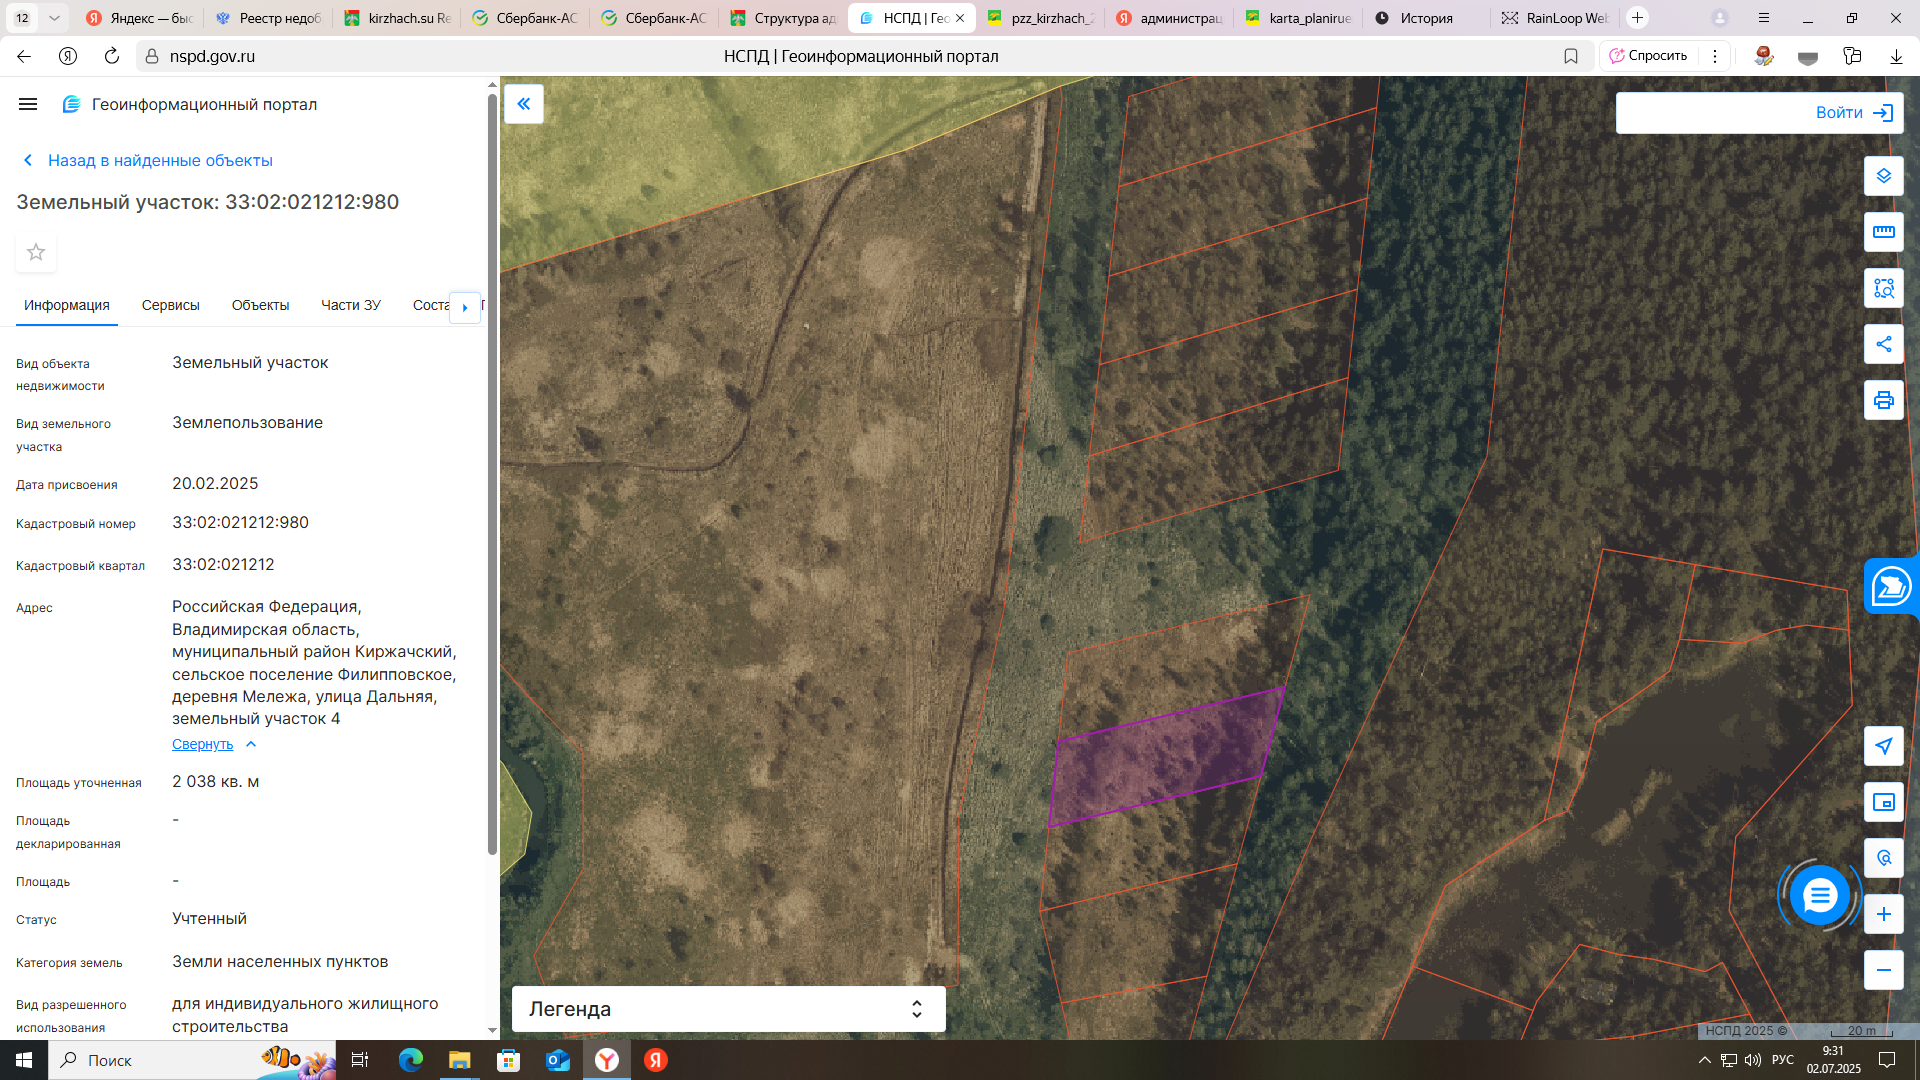The image size is (1920, 1080).
Task: Add parcel to favorites with star
Action: pyautogui.click(x=36, y=252)
